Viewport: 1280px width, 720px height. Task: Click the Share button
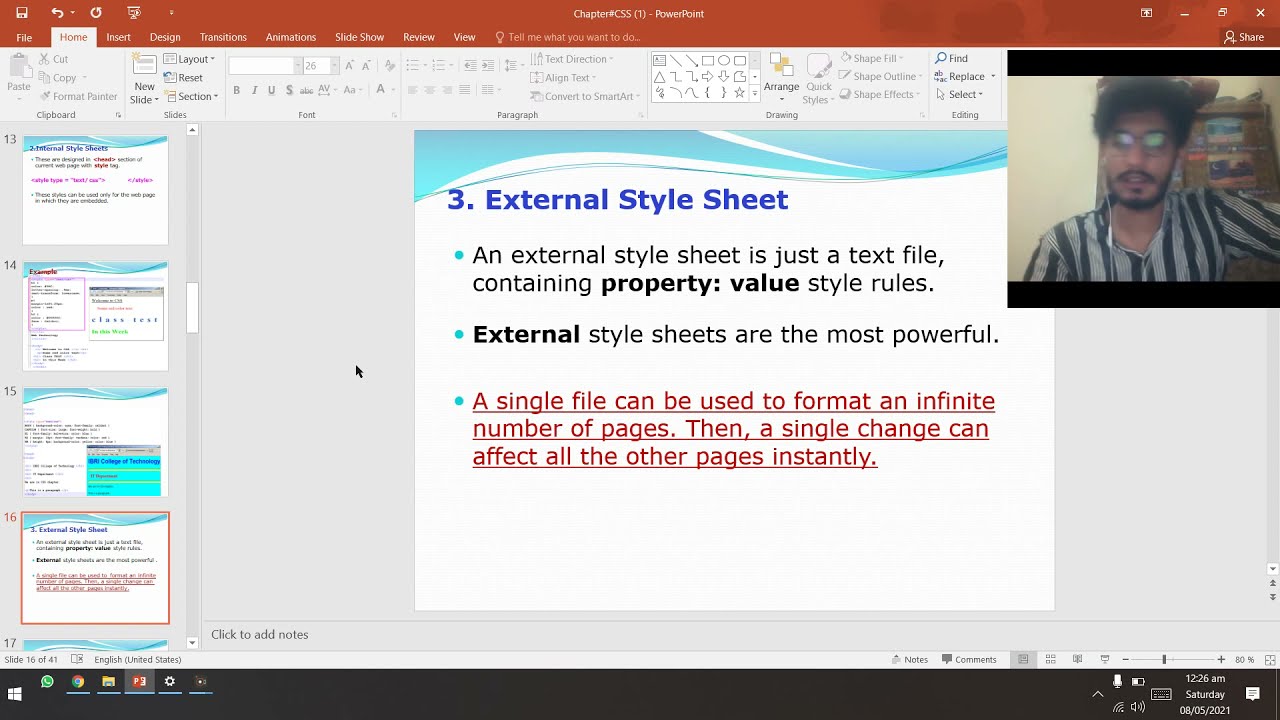(x=1245, y=37)
